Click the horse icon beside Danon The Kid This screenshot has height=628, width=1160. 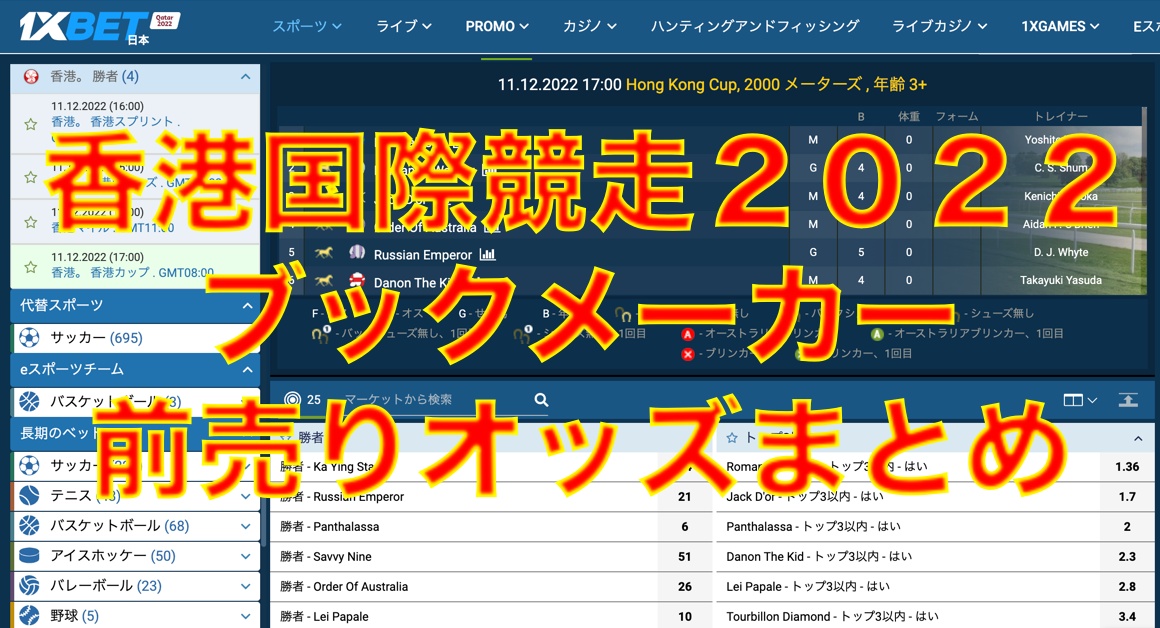324,281
